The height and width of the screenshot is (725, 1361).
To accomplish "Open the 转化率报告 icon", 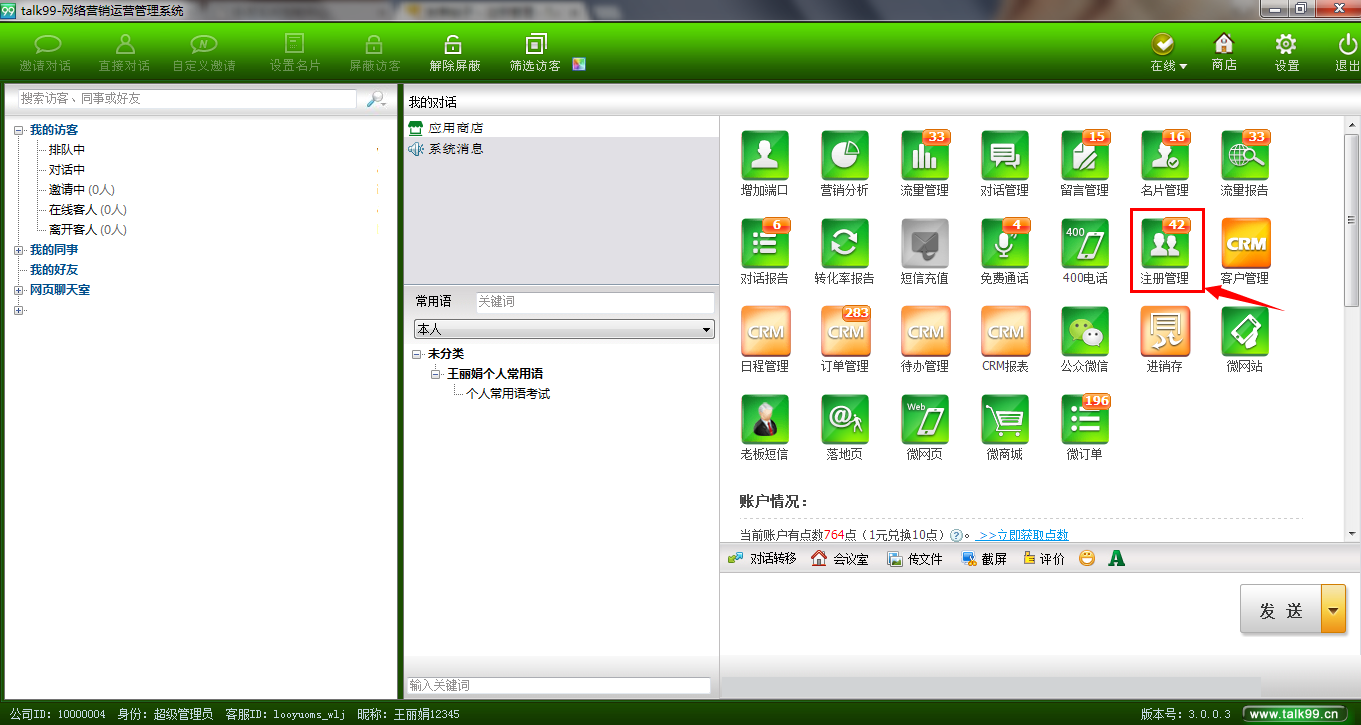I will [845, 244].
